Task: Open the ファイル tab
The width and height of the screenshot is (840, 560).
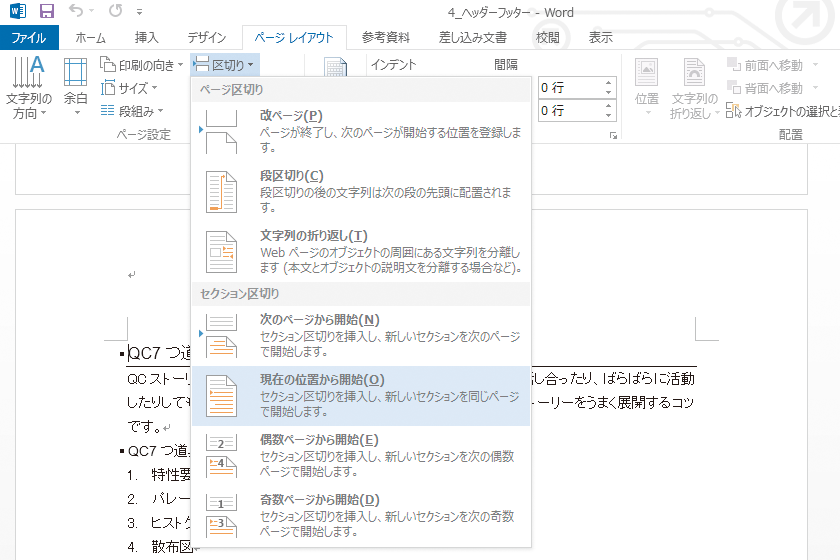Action: [x=29, y=38]
